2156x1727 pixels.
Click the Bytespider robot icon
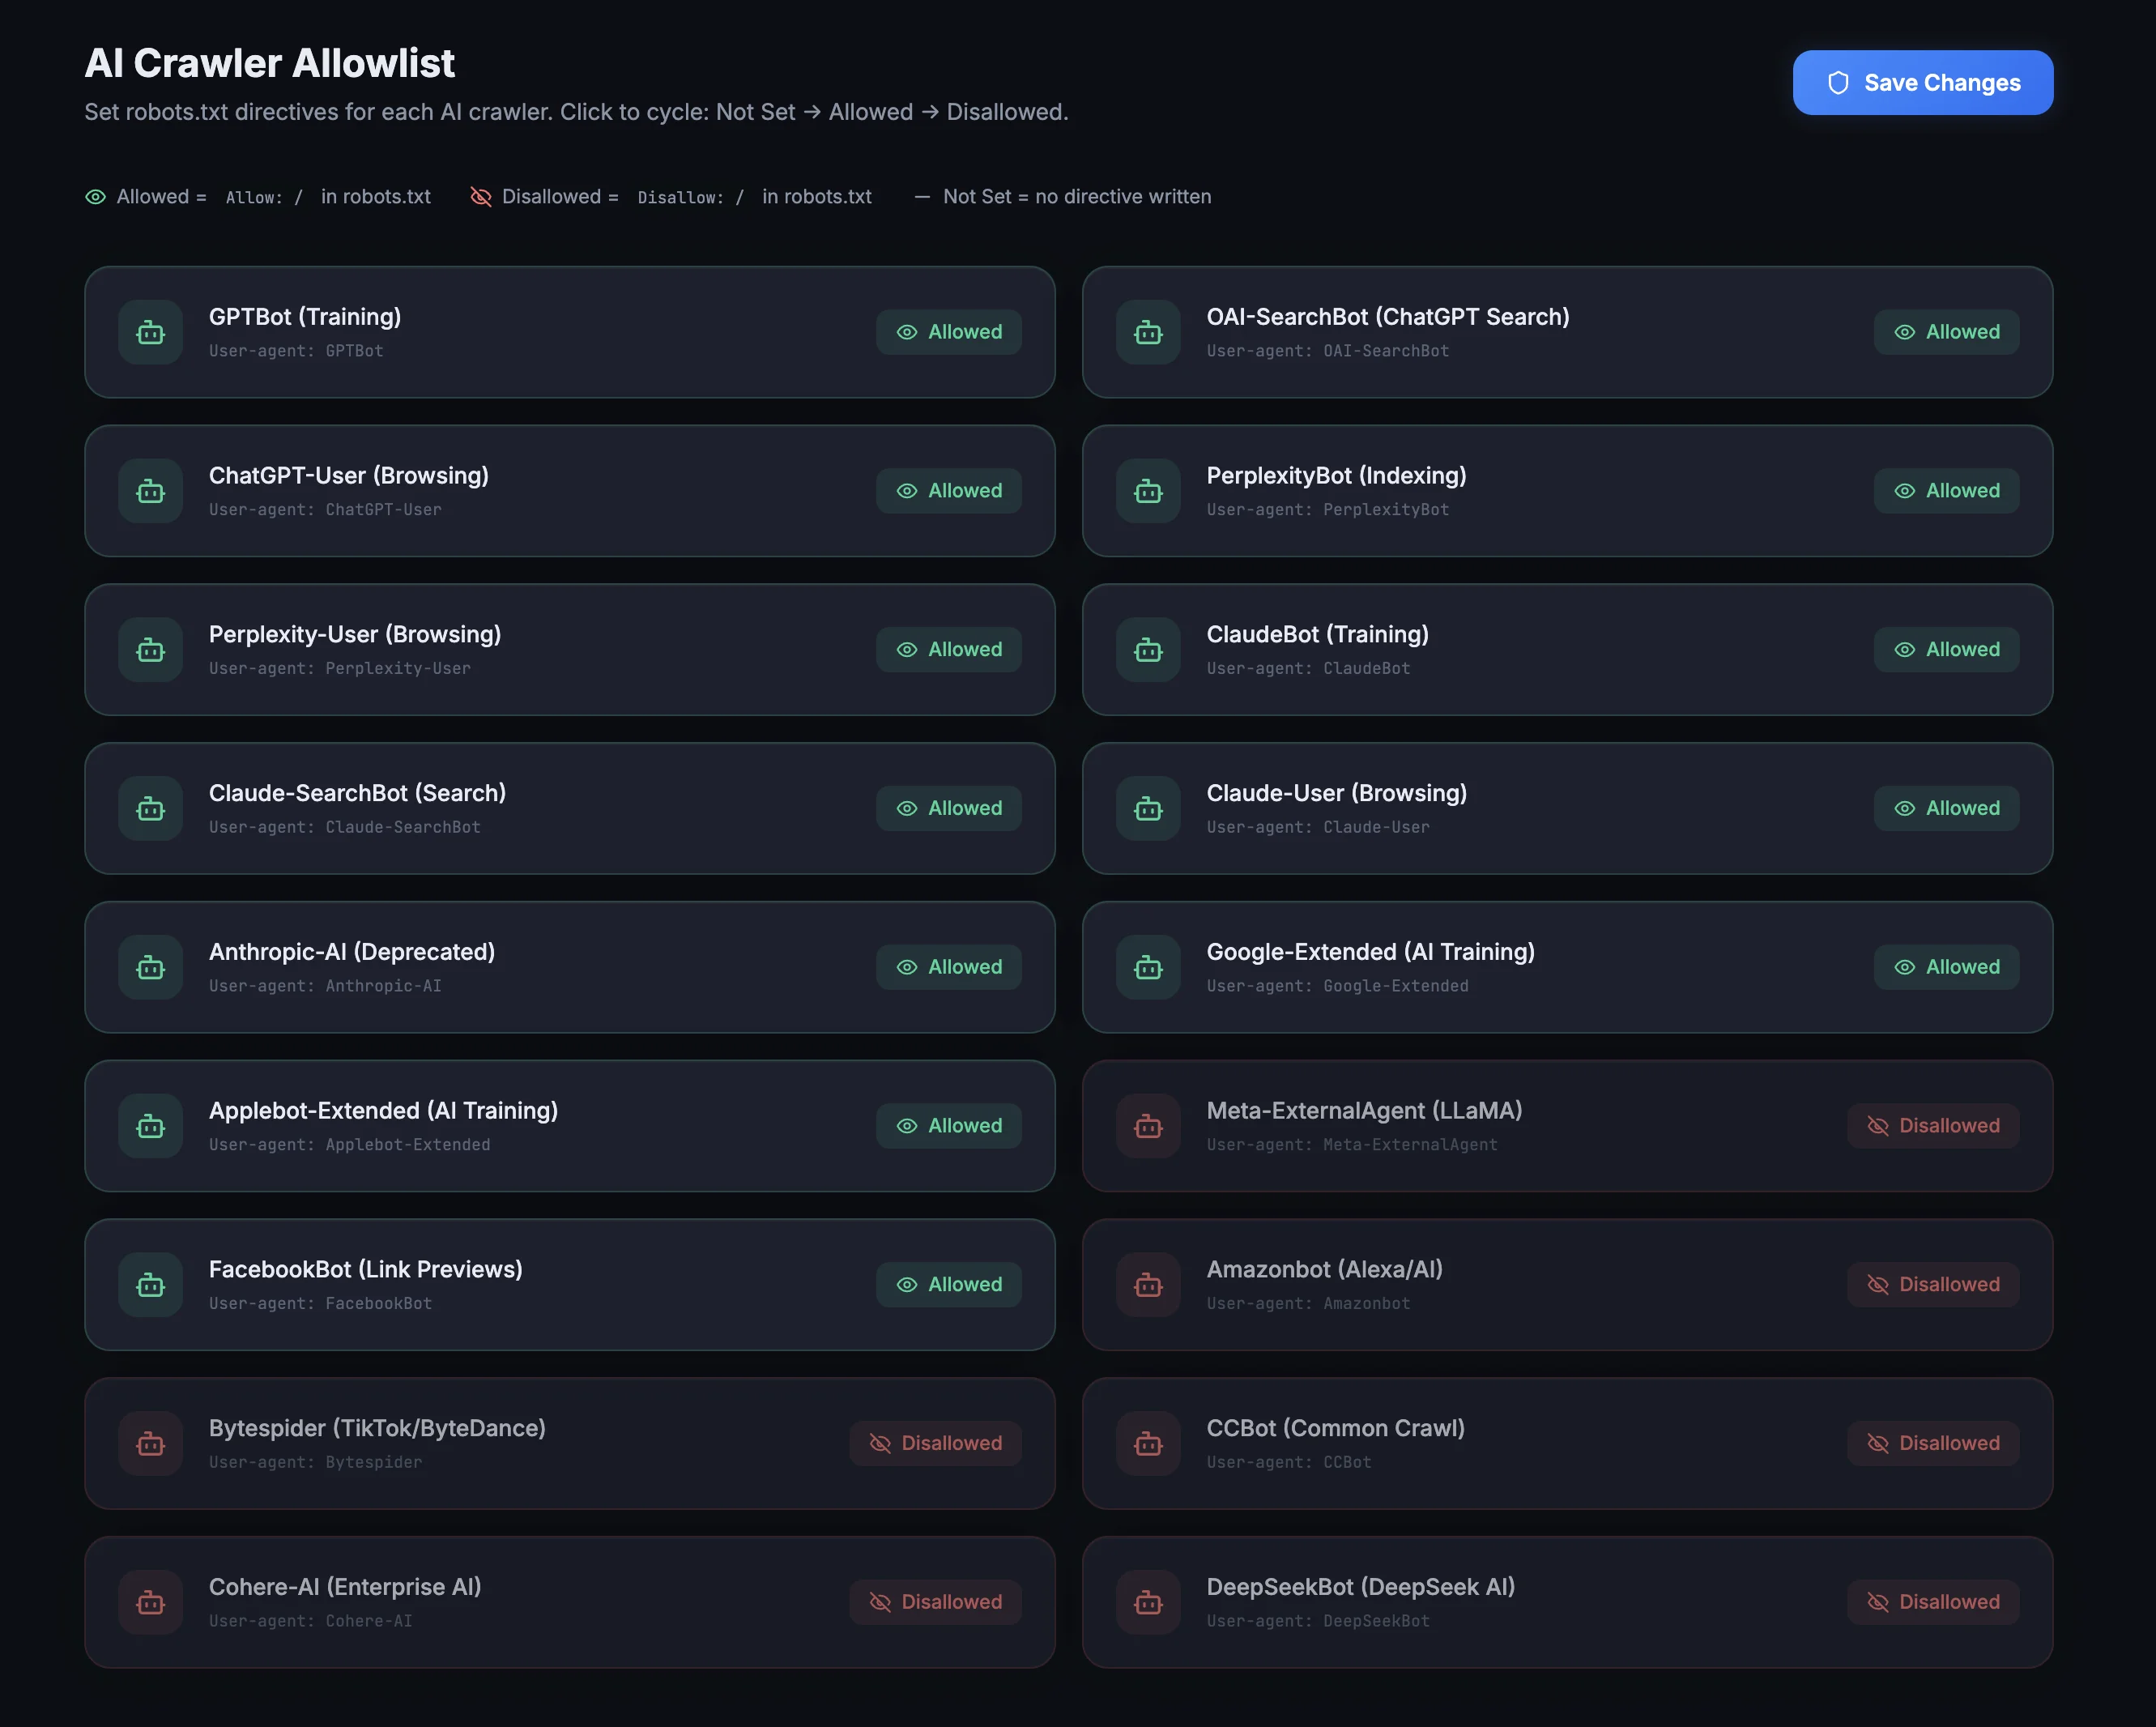coord(150,1443)
